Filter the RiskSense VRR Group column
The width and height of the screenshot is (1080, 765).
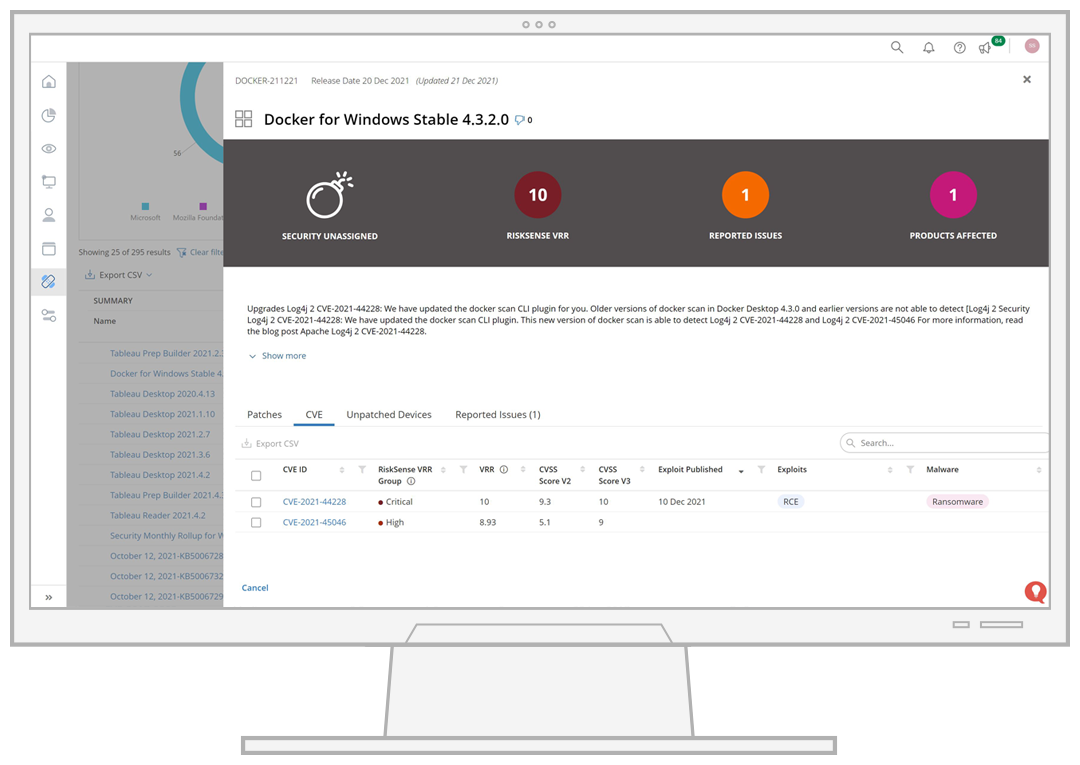[x=464, y=470]
